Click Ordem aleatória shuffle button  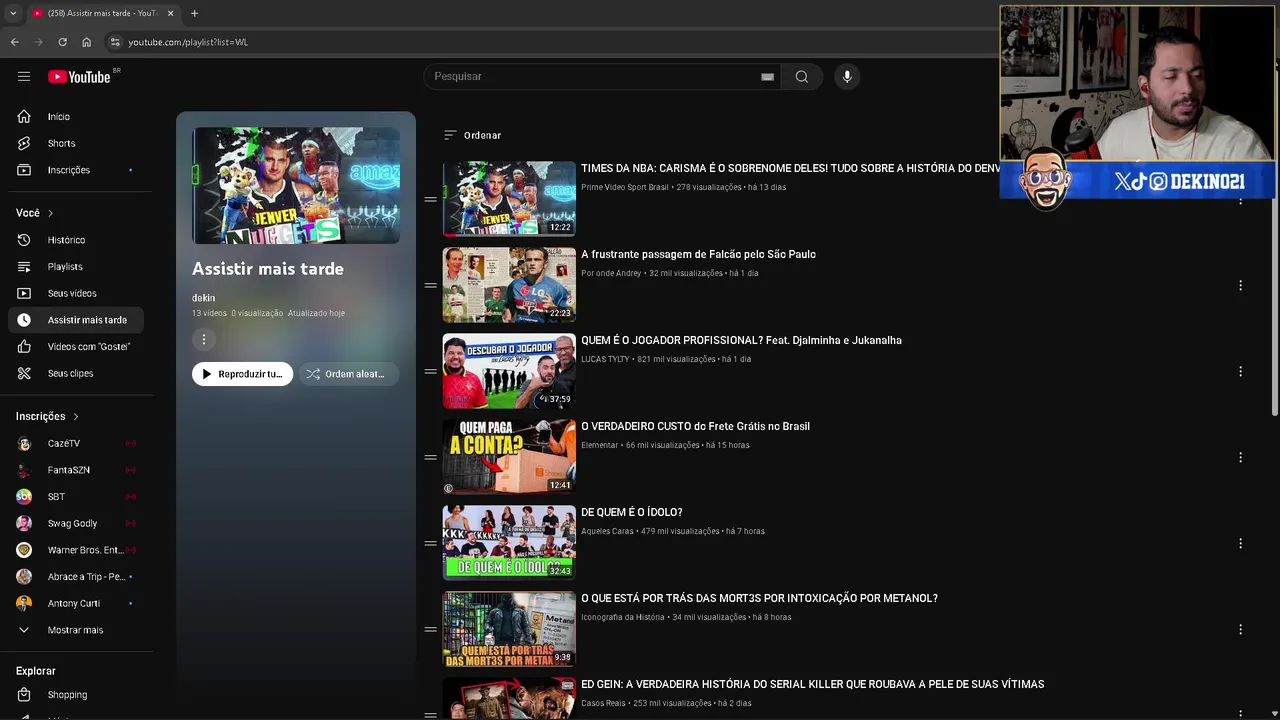pyautogui.click(x=347, y=374)
